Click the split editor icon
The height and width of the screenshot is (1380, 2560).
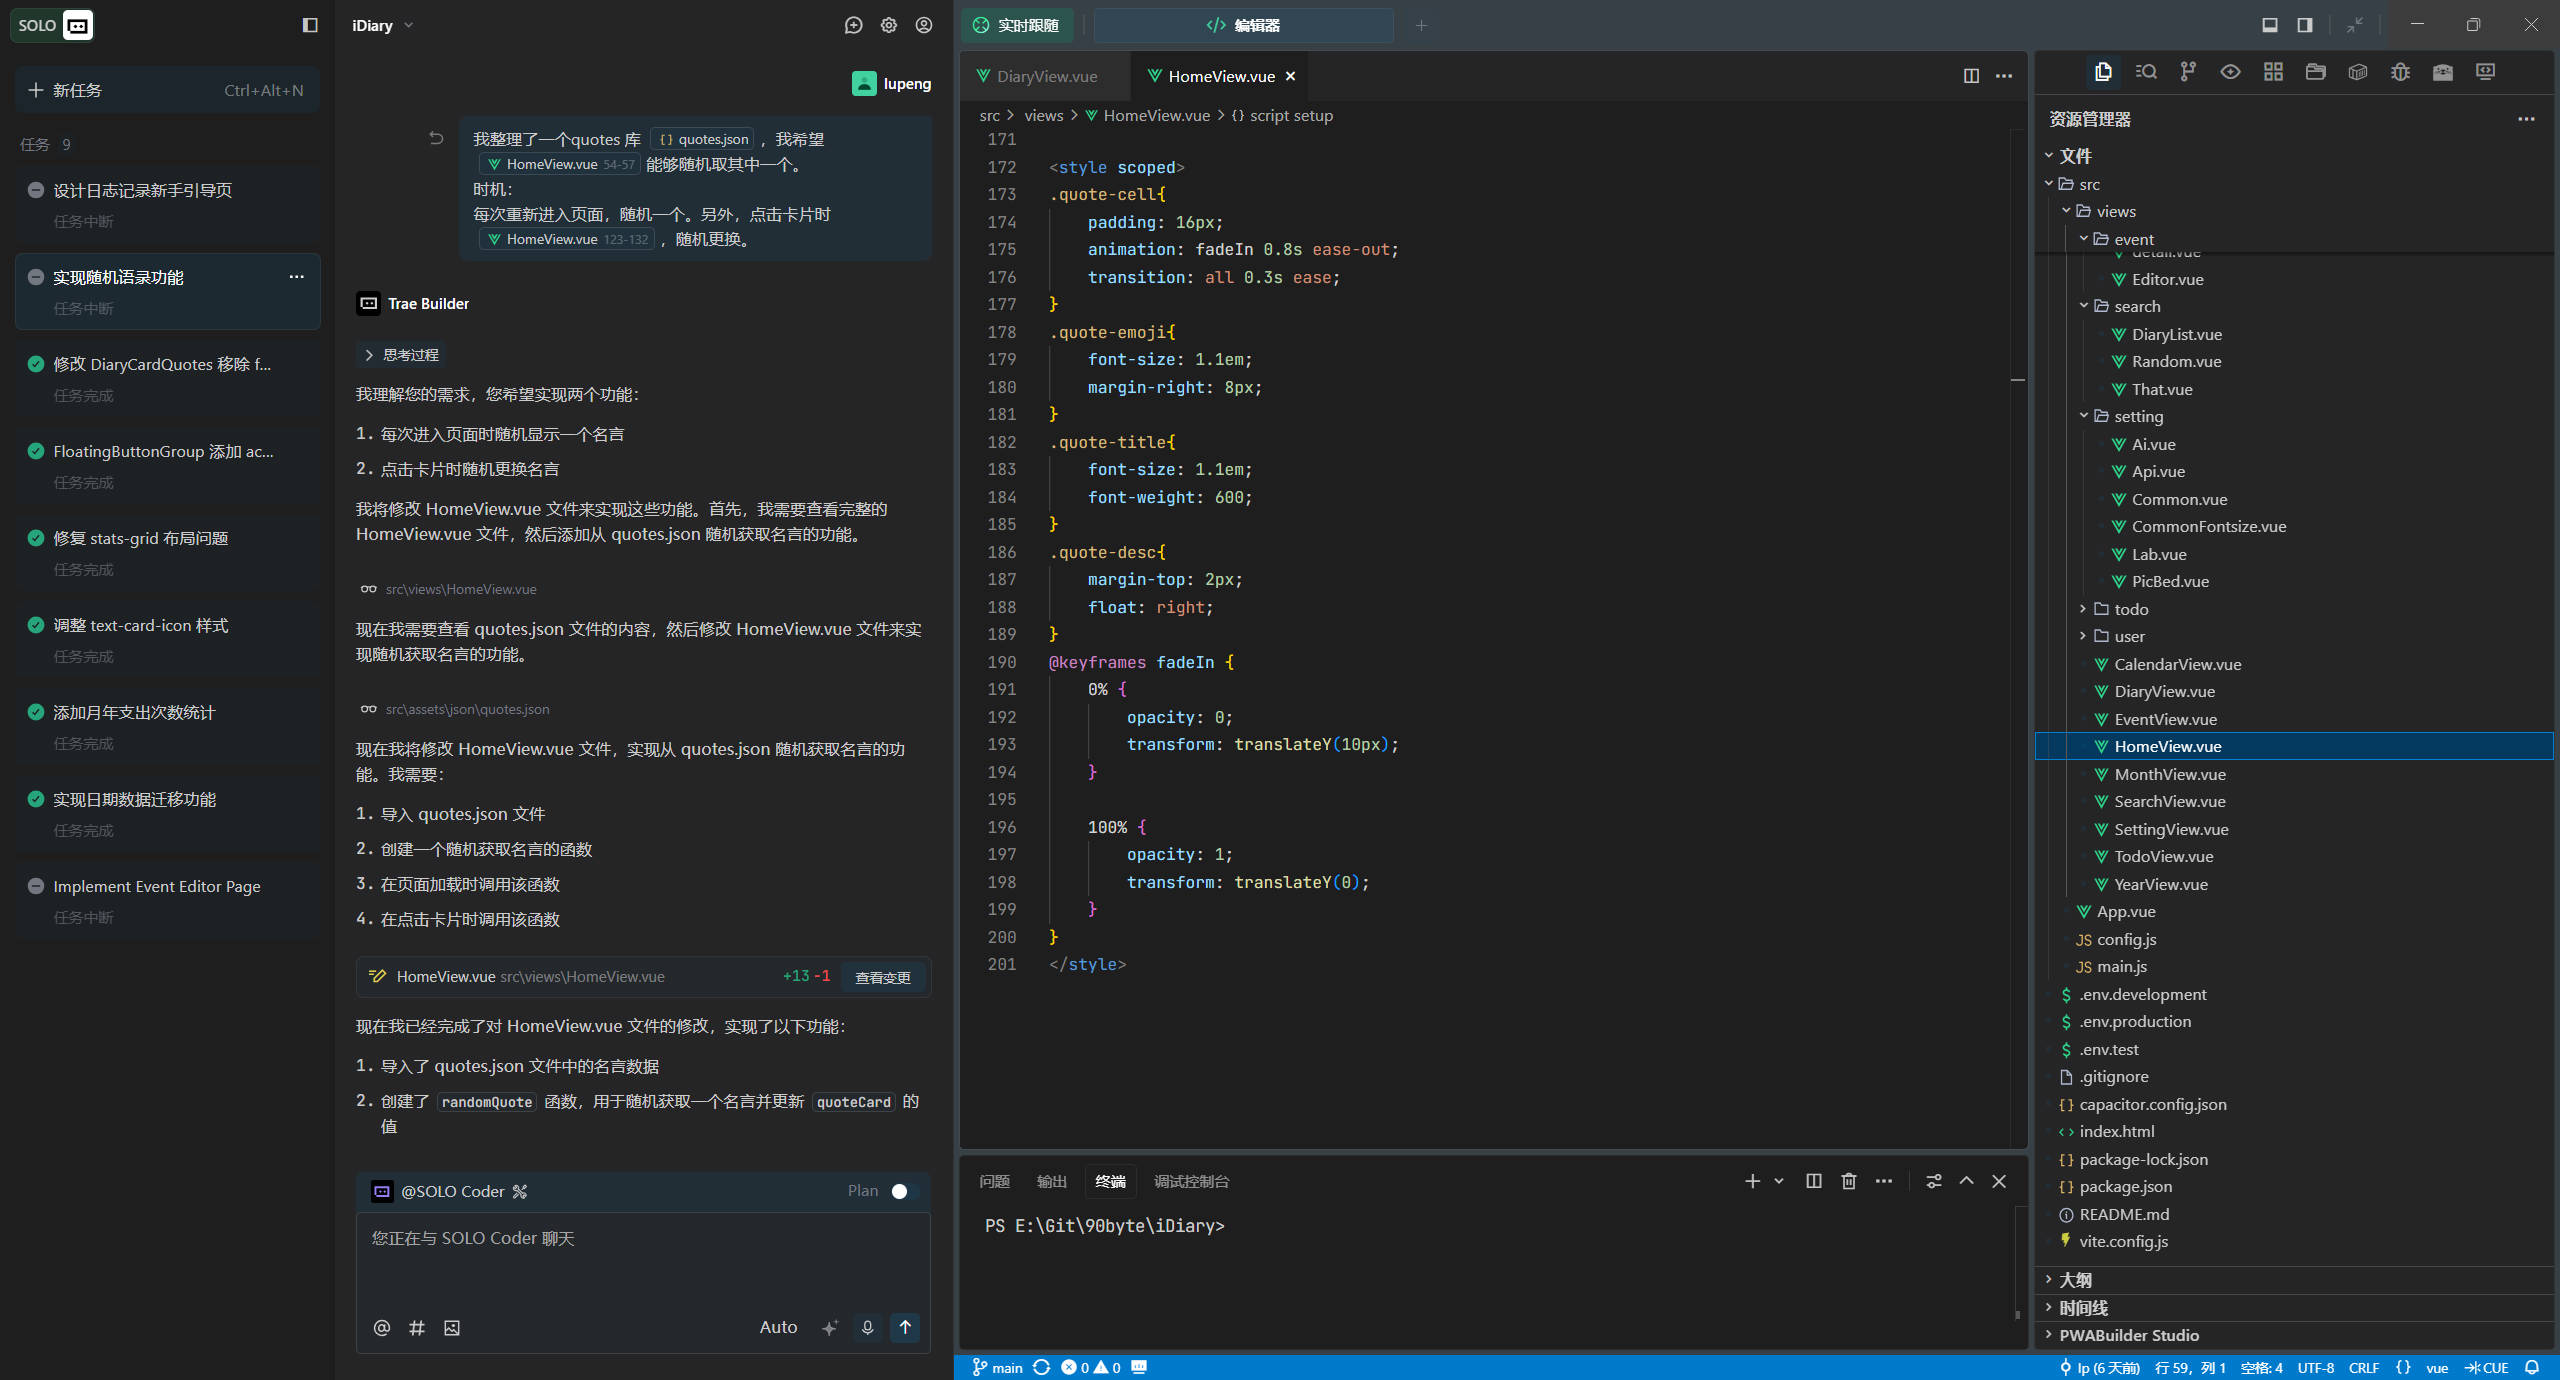[1971, 76]
